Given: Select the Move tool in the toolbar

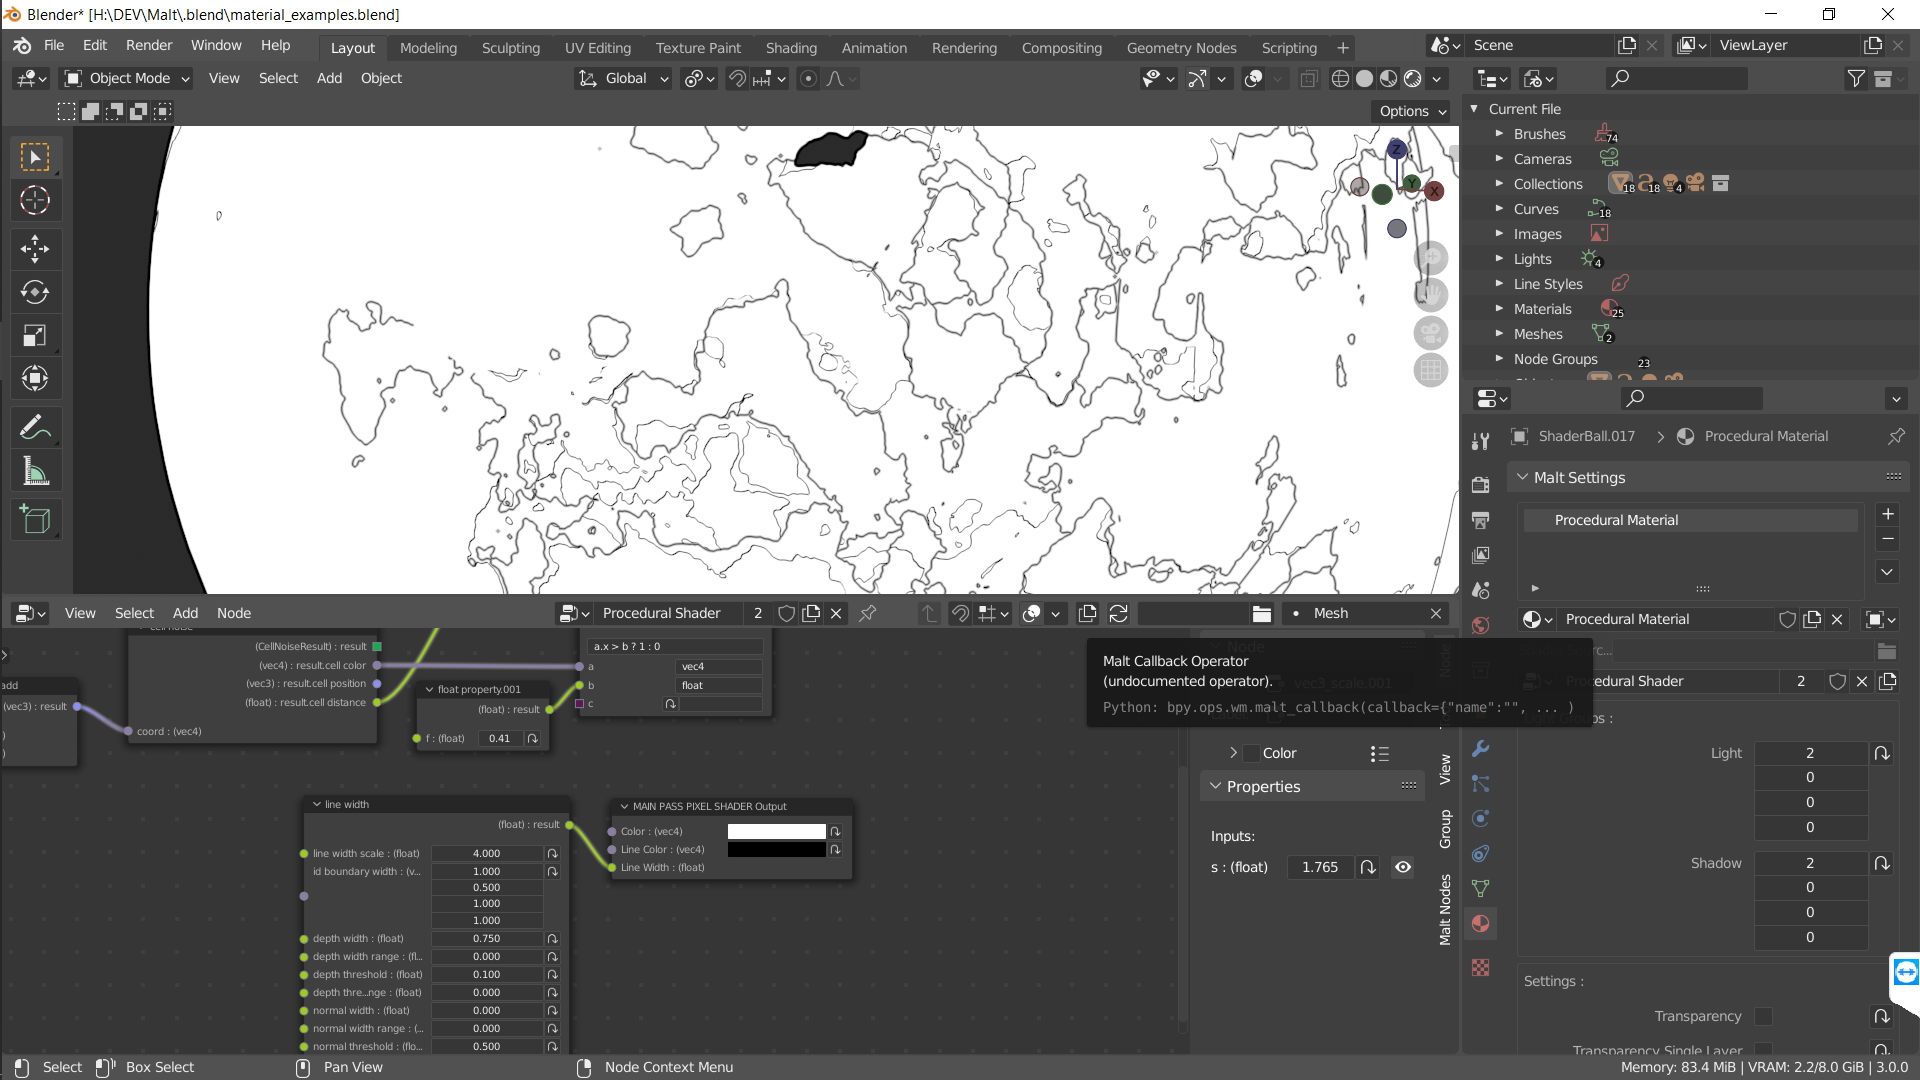Looking at the screenshot, I should coord(35,249).
